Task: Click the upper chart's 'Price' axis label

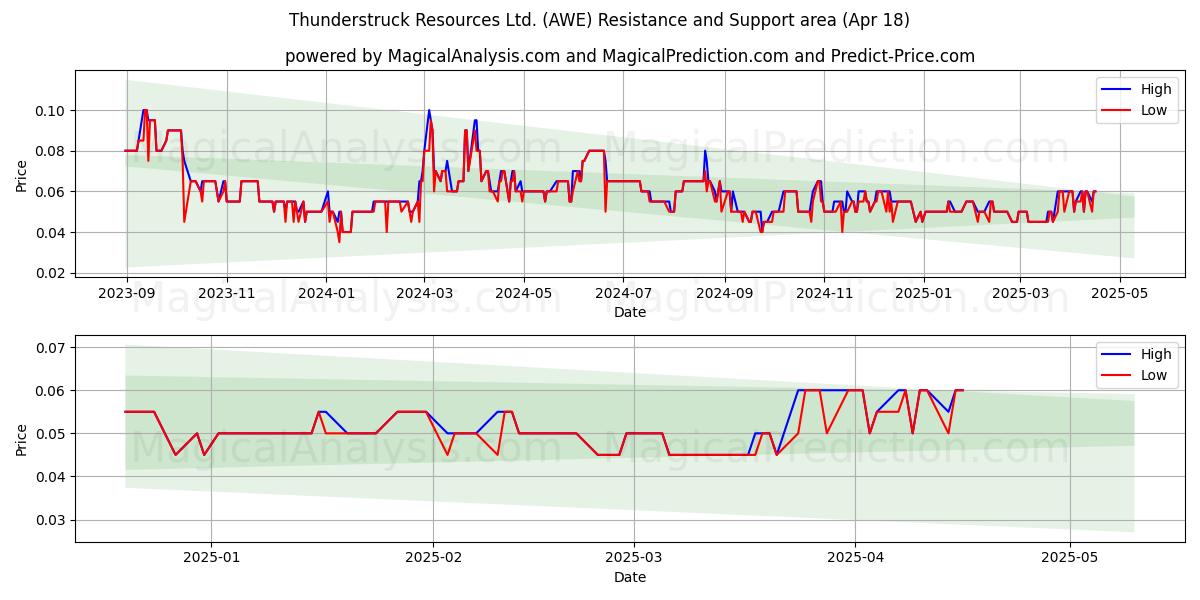Action: point(22,175)
